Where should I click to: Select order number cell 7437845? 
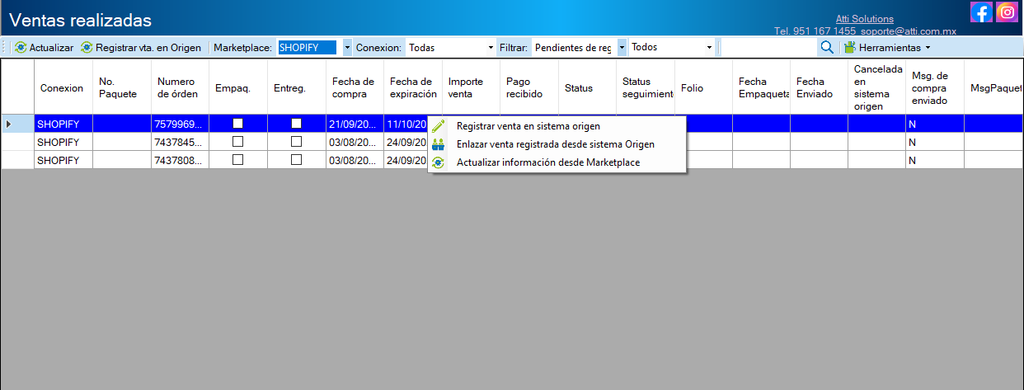point(180,142)
